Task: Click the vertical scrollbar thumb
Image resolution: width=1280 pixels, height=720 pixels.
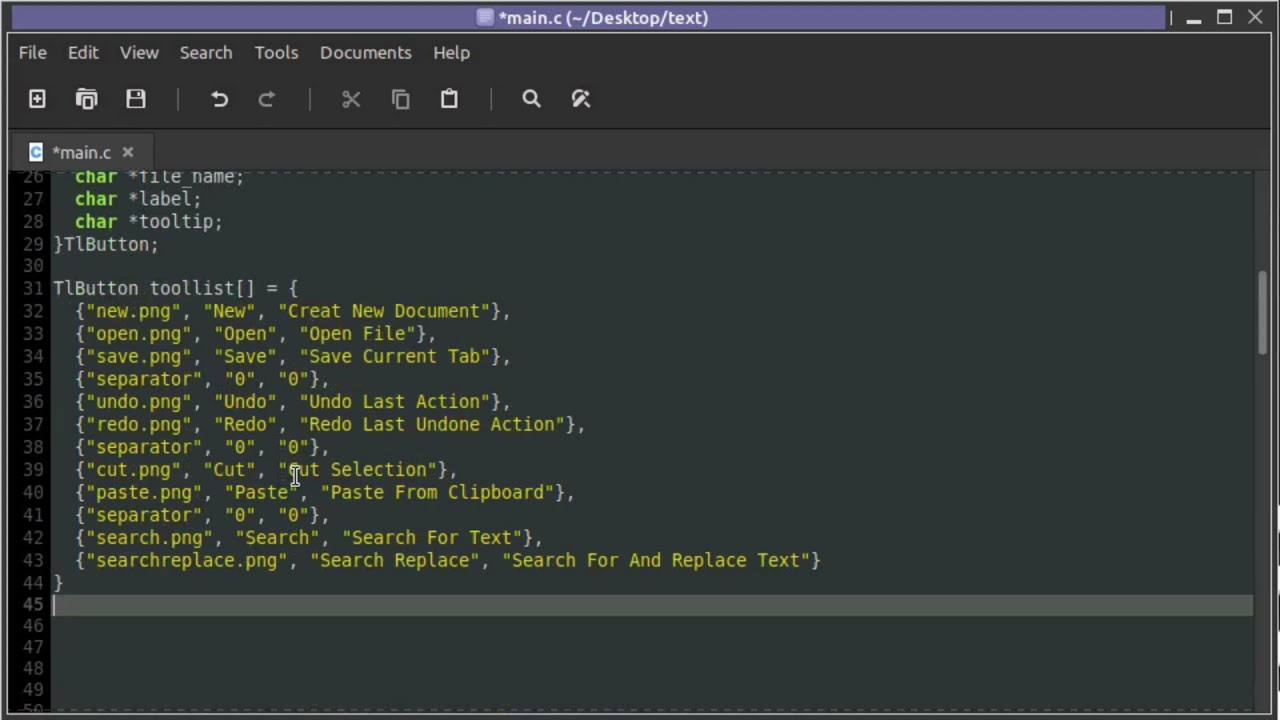Action: tap(1263, 312)
